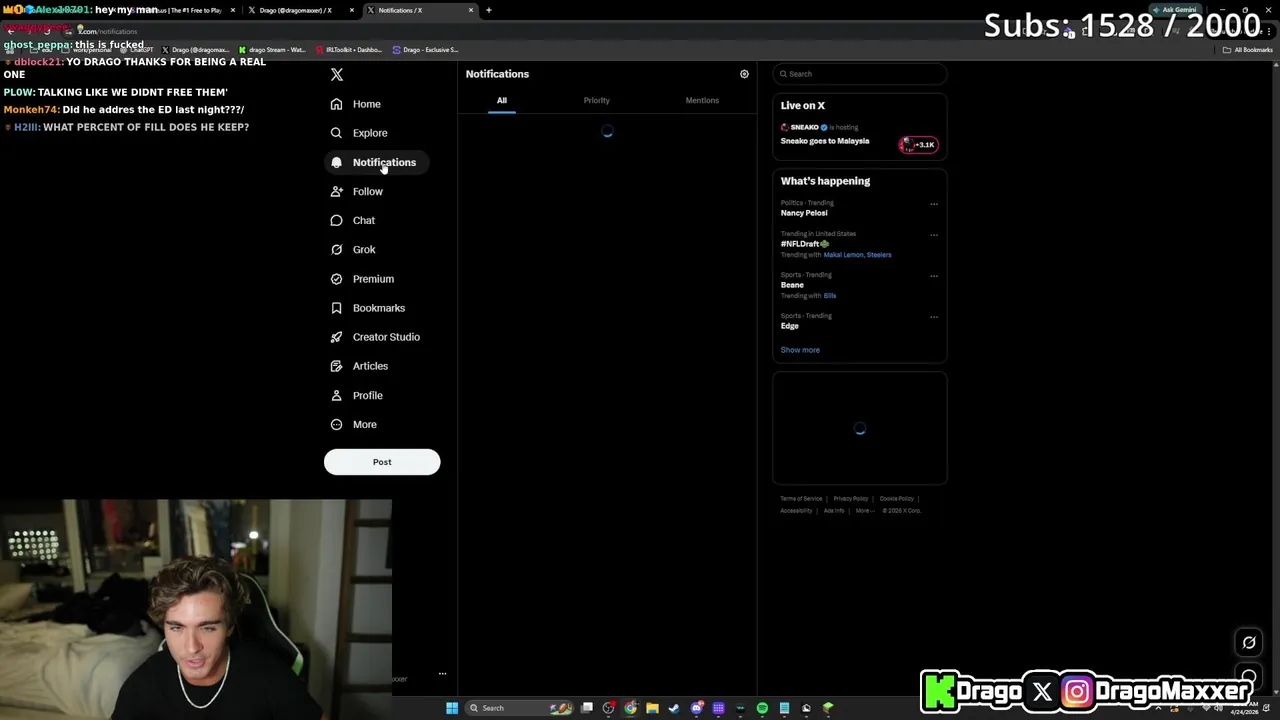
Task: Click the floating Grok button
Action: 1249,643
